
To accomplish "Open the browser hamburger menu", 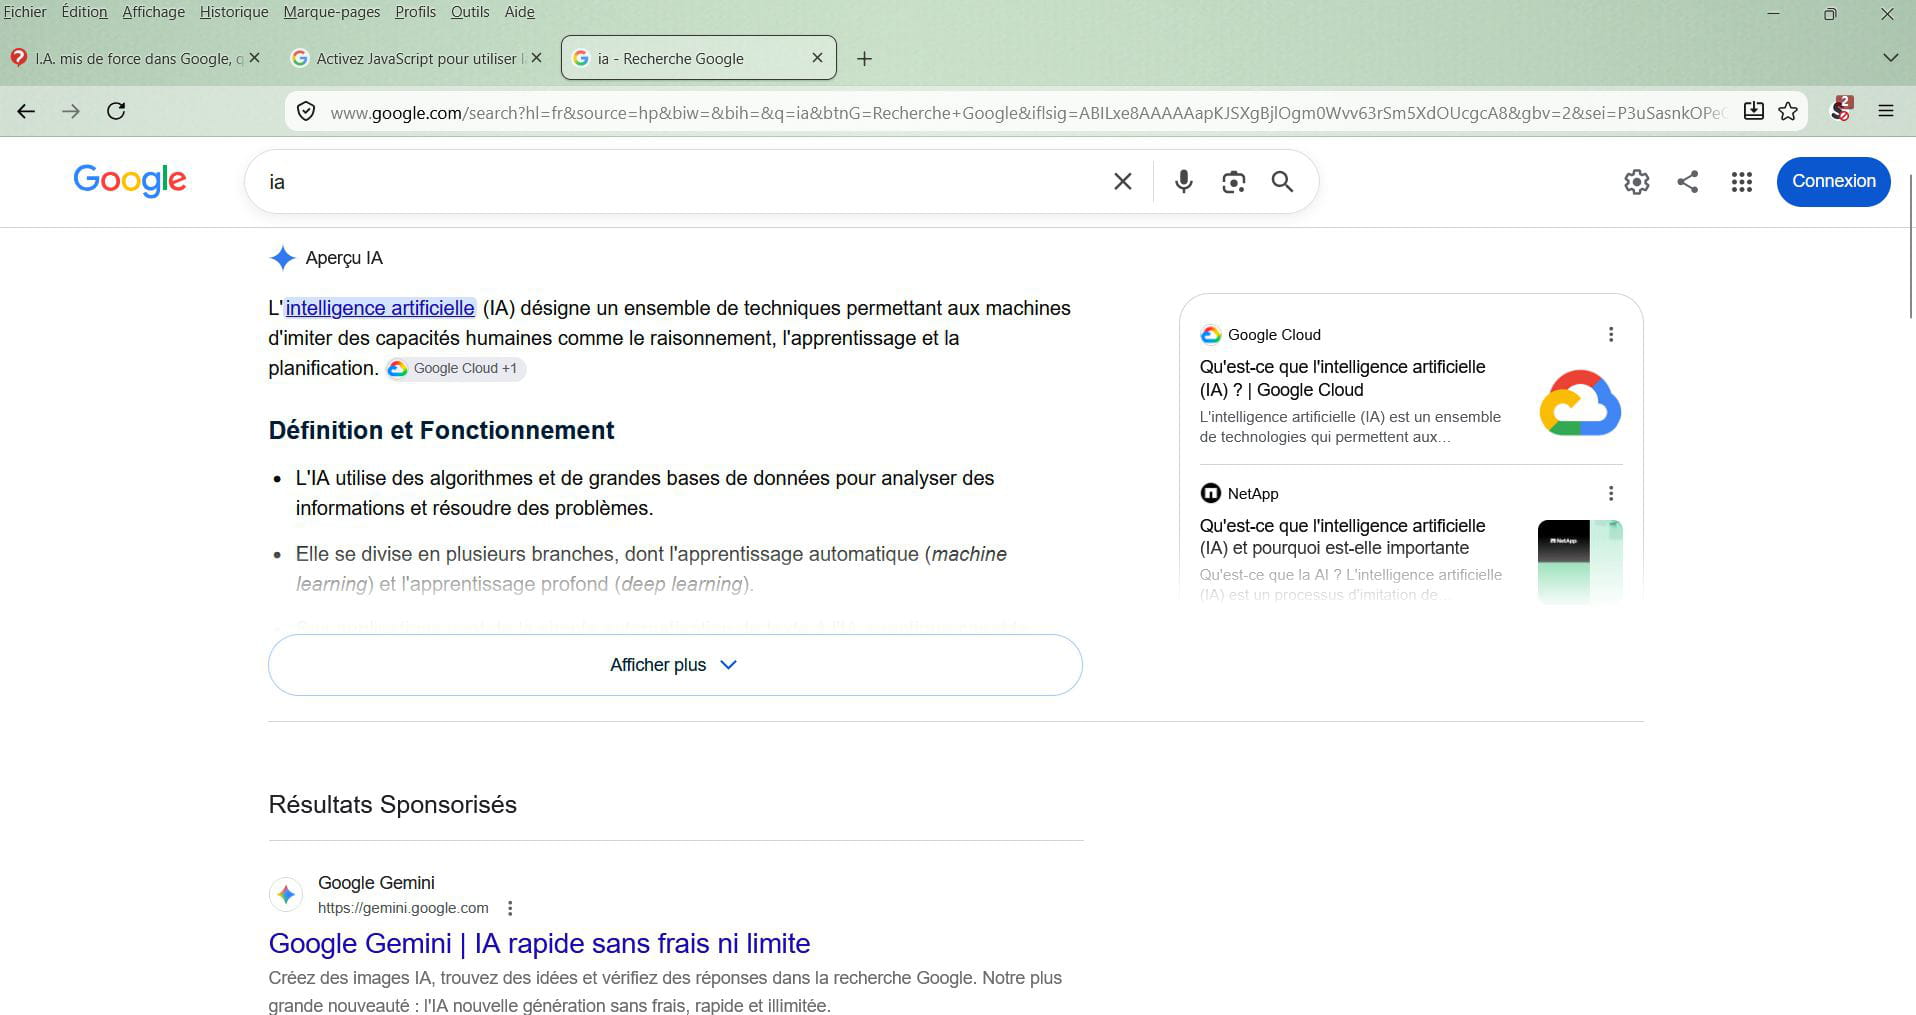I will (1886, 111).
